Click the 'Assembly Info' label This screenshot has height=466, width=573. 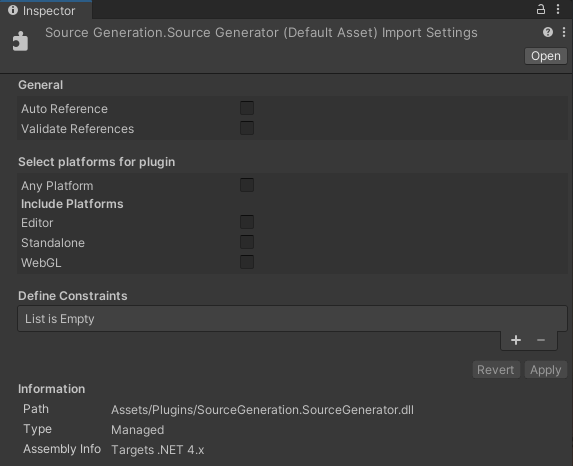click(x=62, y=449)
